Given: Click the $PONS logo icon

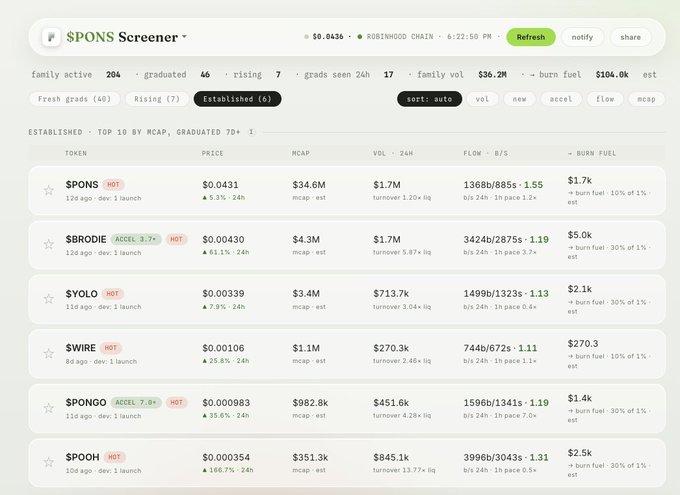Looking at the screenshot, I should click(51, 37).
